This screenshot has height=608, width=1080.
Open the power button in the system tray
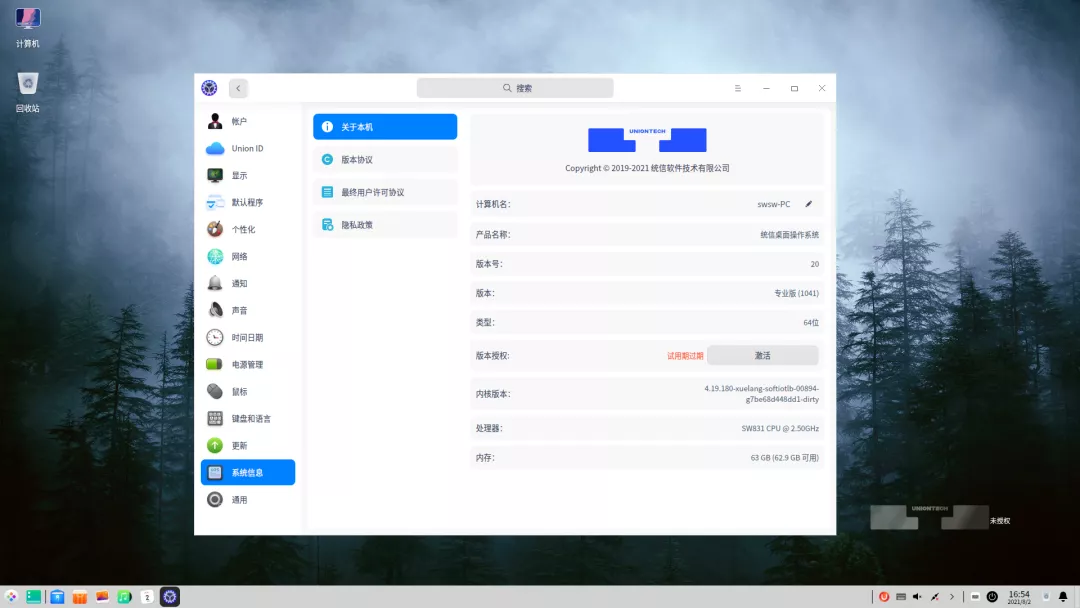[x=993, y=597]
